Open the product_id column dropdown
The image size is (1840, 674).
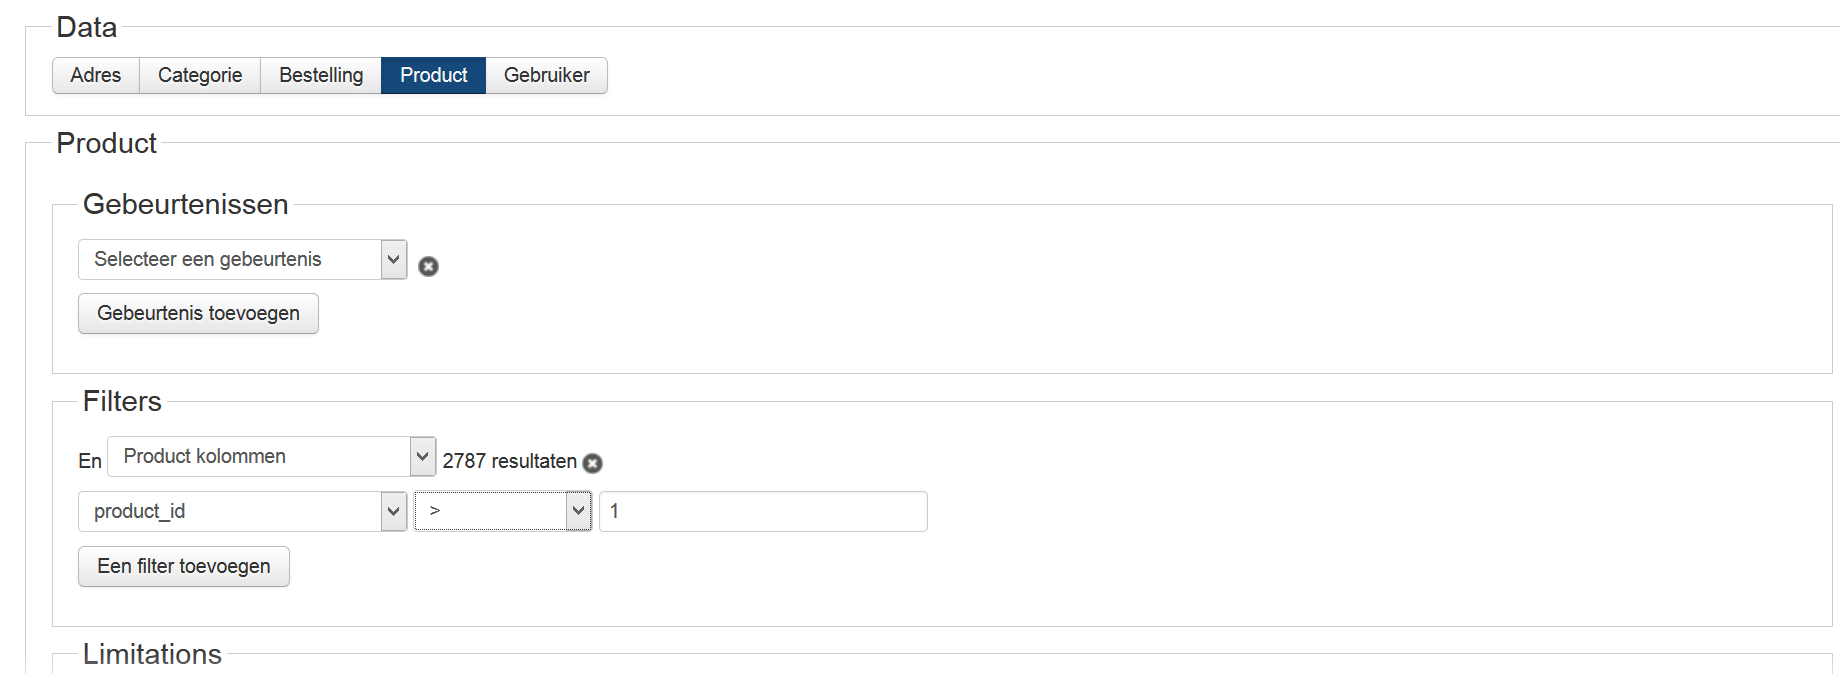[x=242, y=512]
